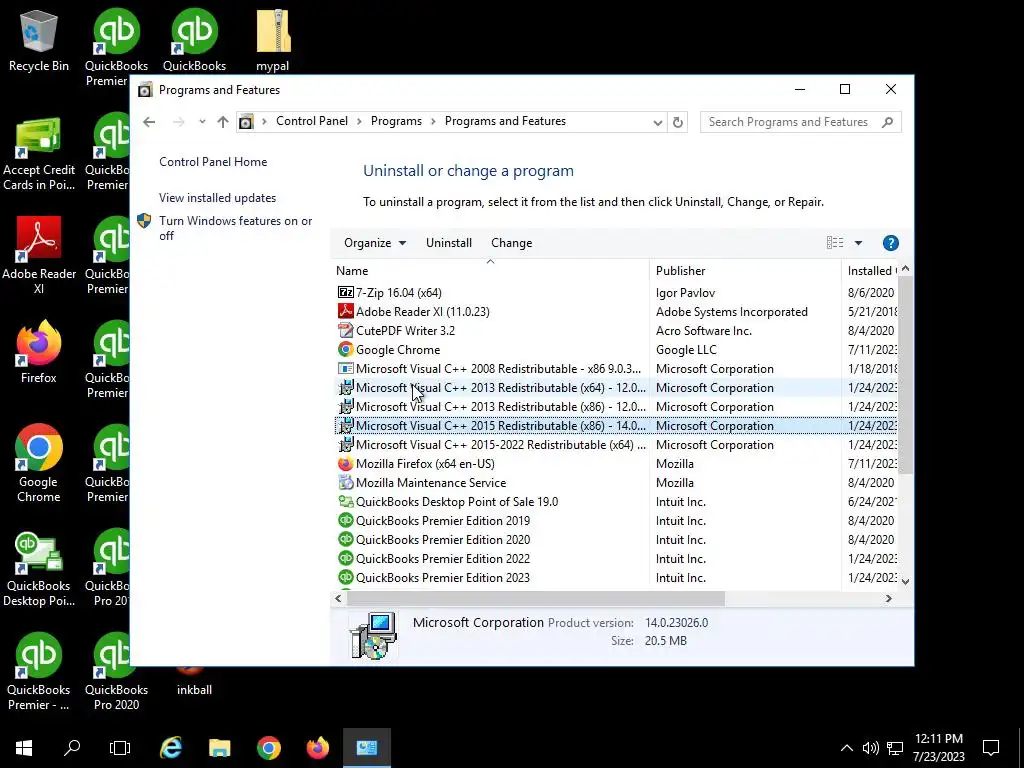Click the network tray icon
Screen dimensions: 1024x768
895,748
